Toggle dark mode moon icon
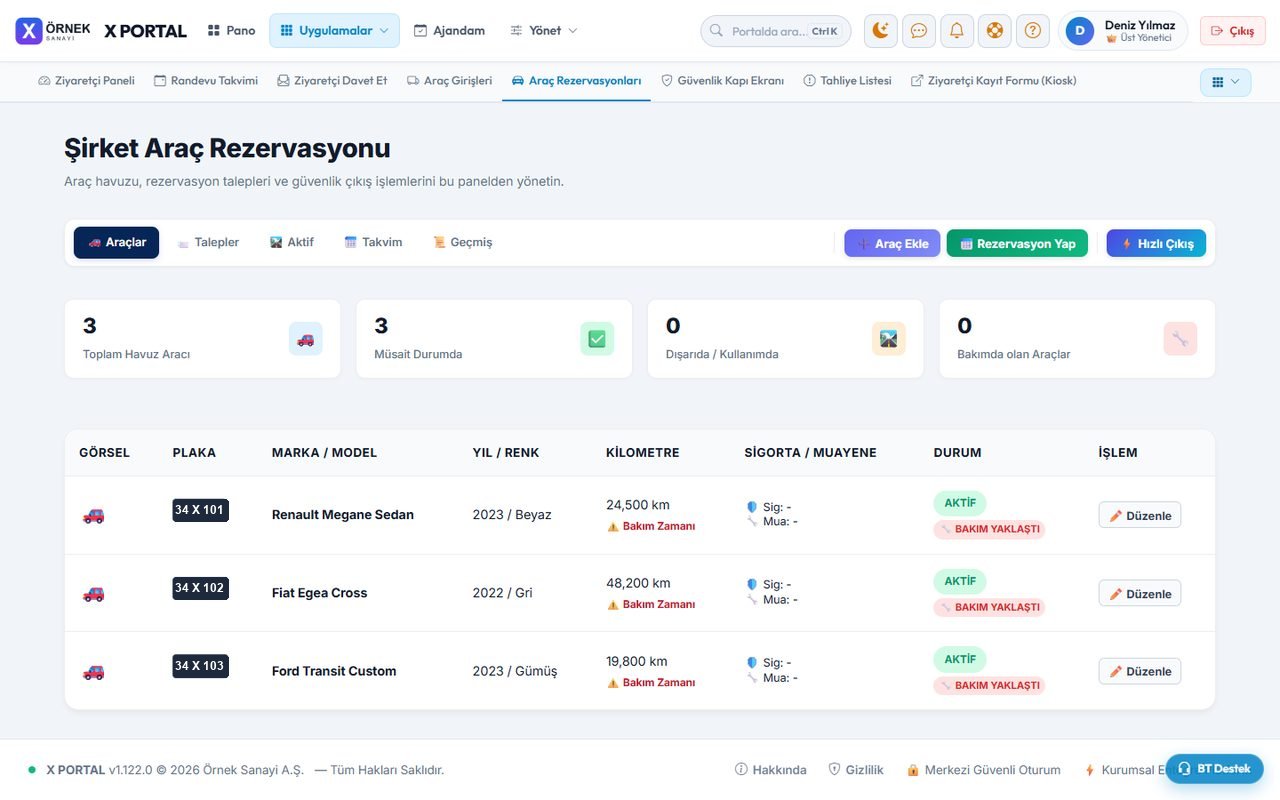This screenshot has width=1280, height=800. point(881,31)
